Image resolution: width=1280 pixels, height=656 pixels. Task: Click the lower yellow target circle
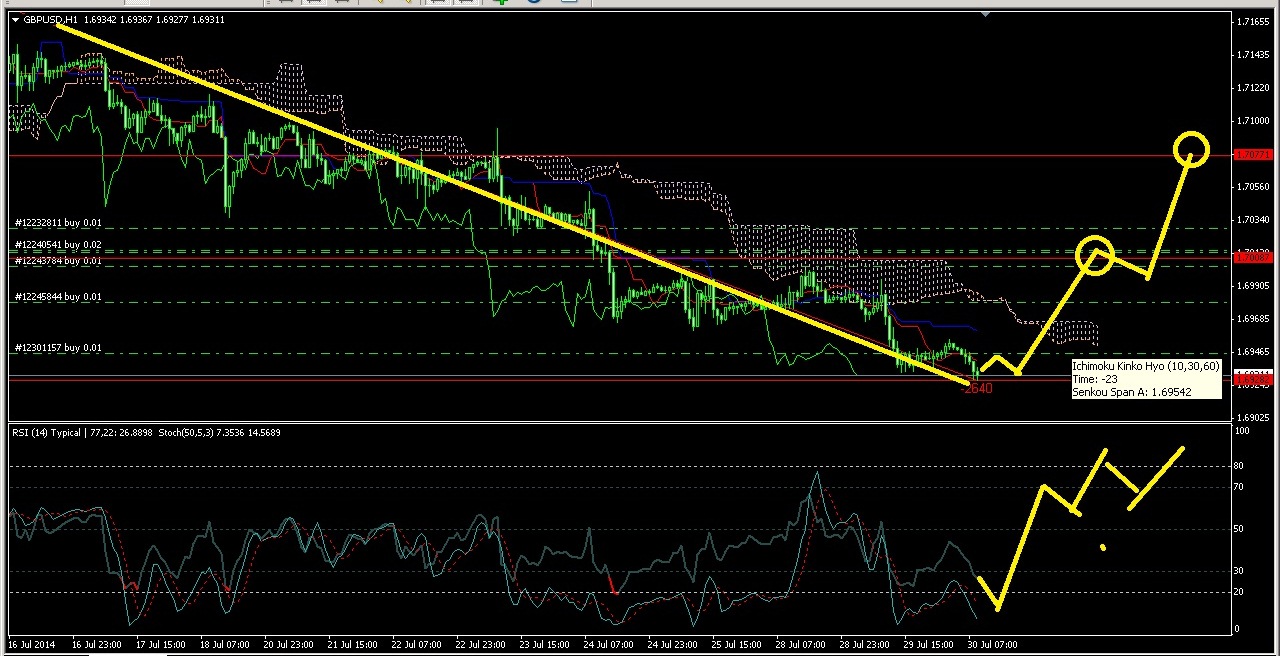[x=1095, y=255]
